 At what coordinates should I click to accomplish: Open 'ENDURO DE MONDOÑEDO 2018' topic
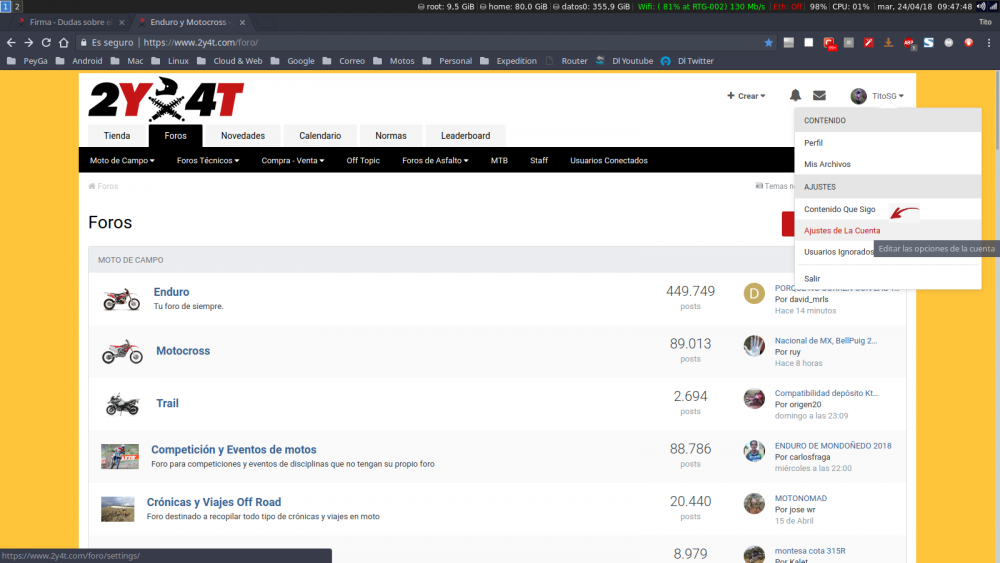833,446
